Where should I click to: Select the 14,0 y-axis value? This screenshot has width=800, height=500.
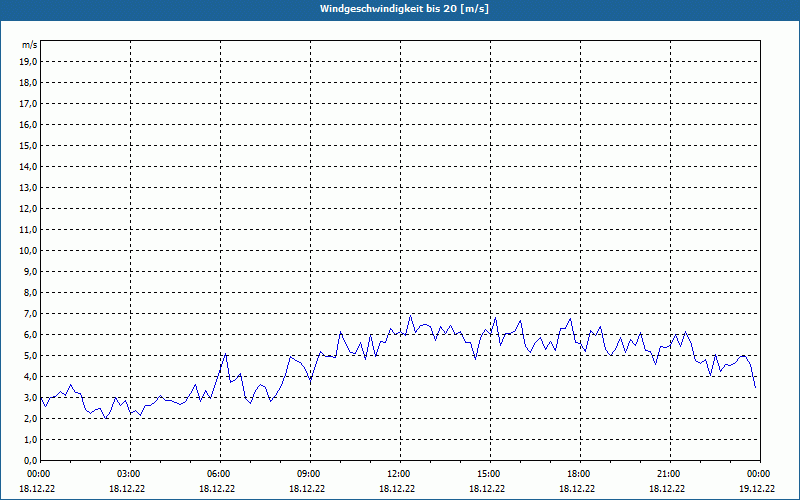[28, 166]
